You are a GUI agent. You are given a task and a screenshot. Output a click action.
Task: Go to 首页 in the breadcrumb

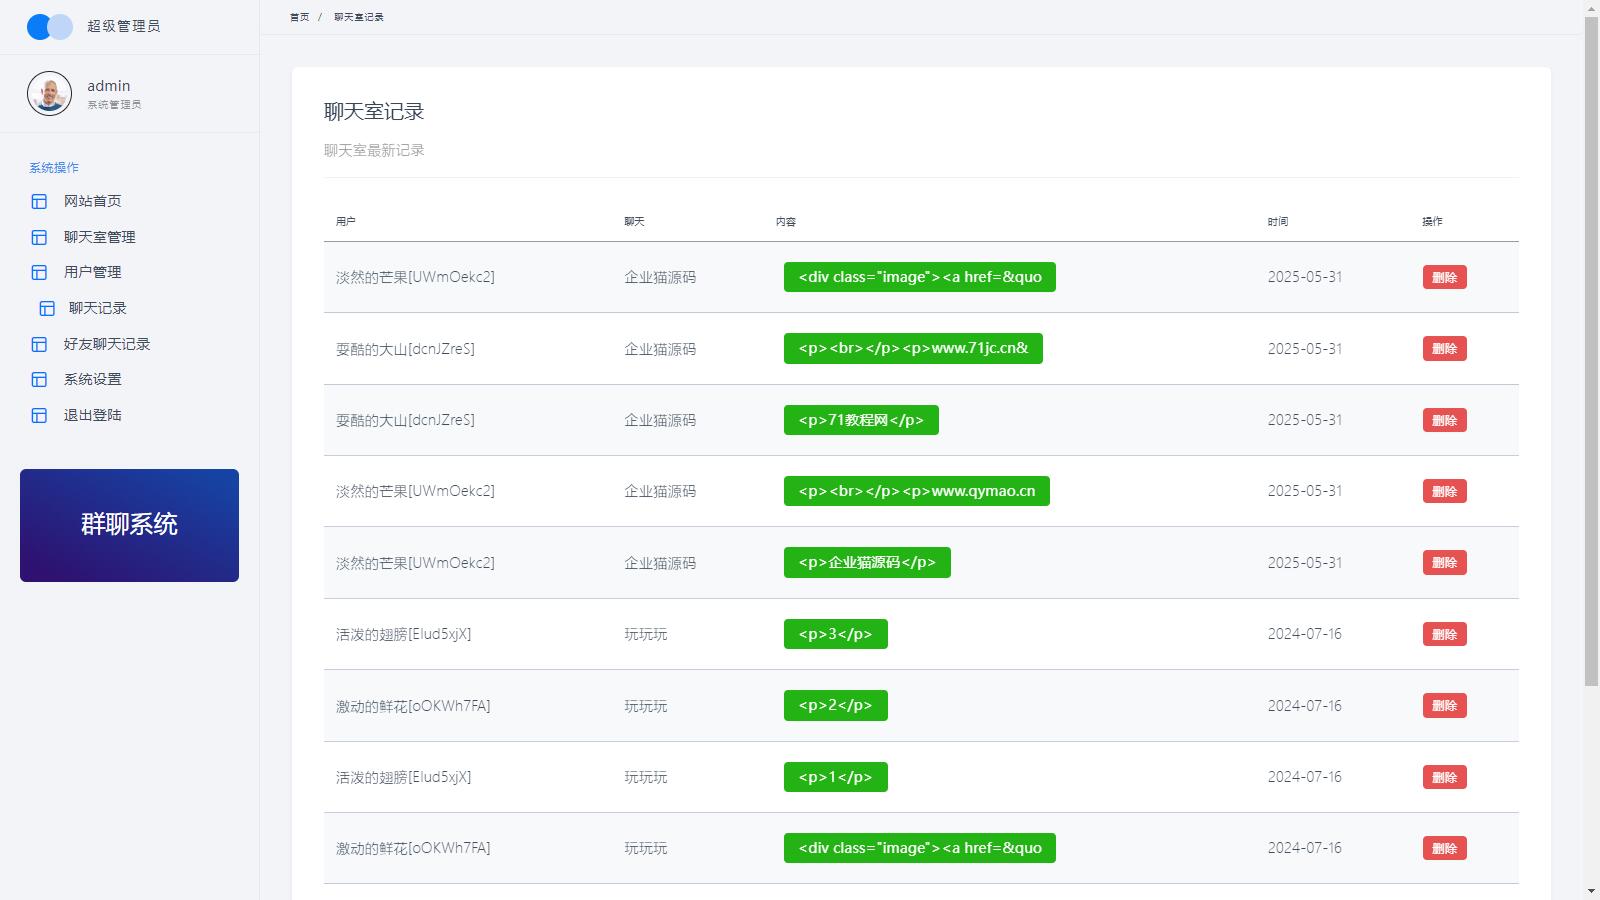click(x=299, y=17)
